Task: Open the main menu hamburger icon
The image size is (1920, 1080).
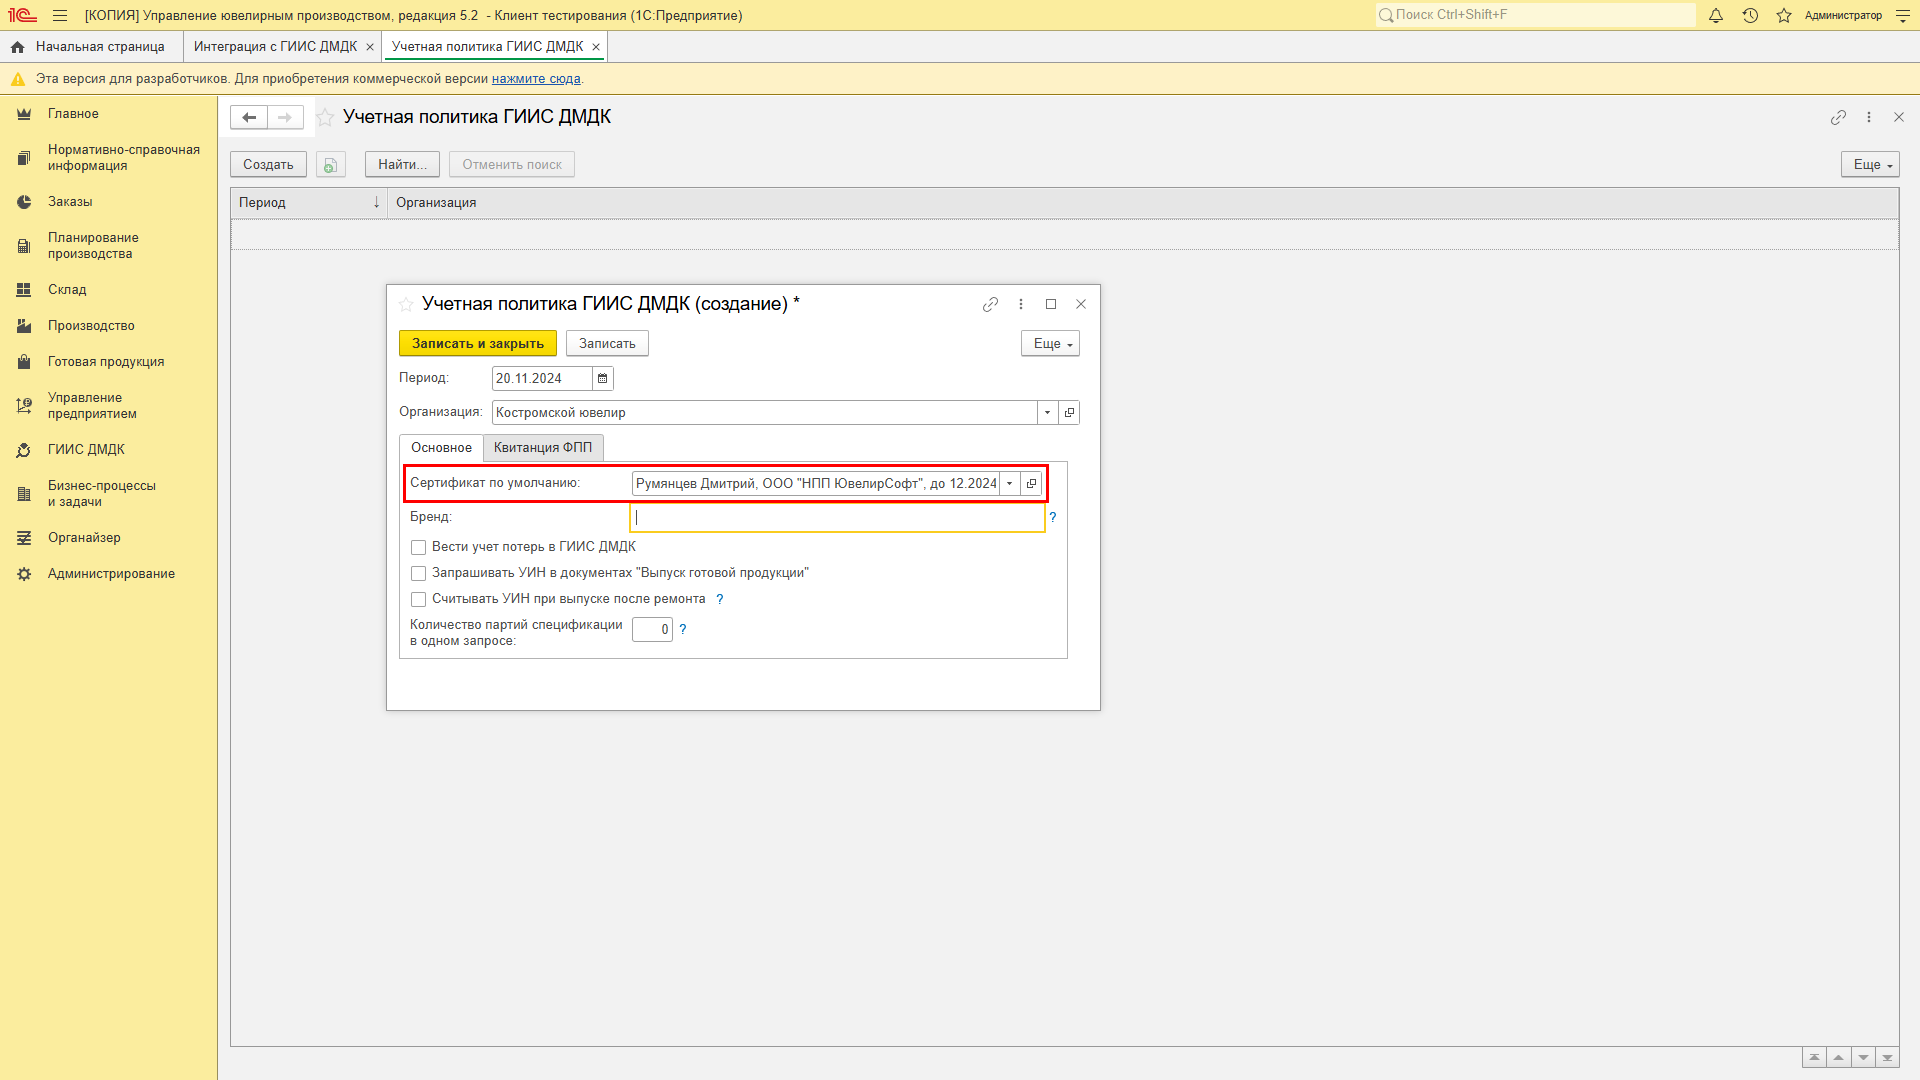Action: tap(60, 15)
